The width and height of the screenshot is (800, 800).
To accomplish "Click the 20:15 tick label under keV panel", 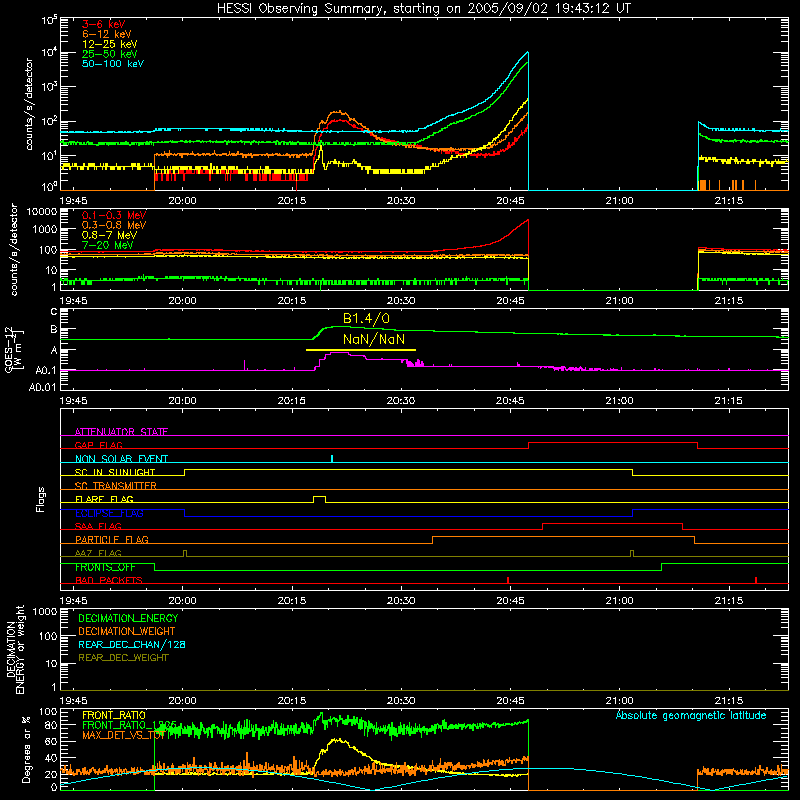I will click(x=292, y=201).
